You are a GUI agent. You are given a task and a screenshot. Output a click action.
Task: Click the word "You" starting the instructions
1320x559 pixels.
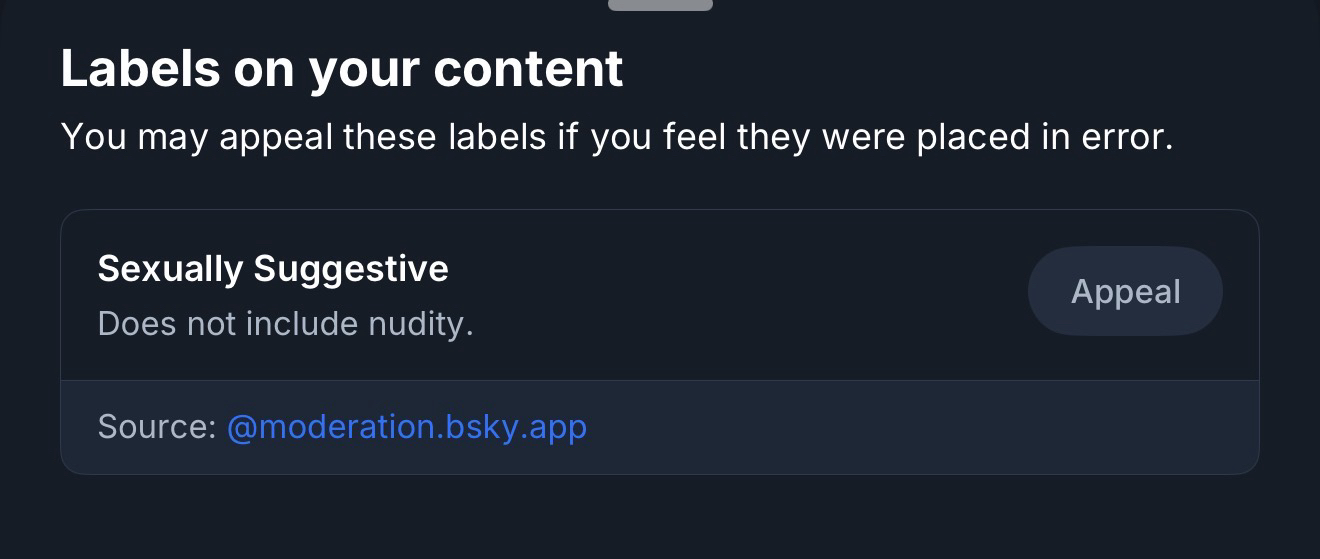(x=93, y=136)
